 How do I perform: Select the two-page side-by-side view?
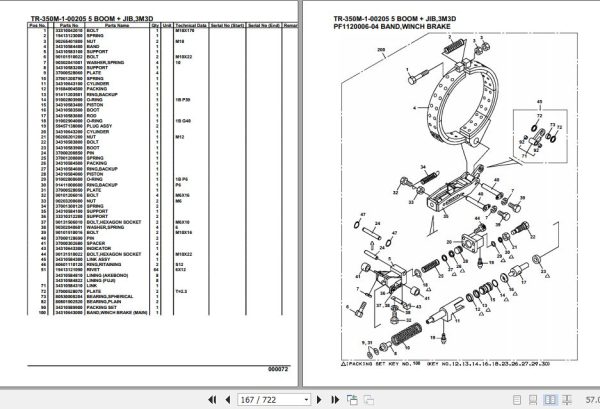pos(550,400)
